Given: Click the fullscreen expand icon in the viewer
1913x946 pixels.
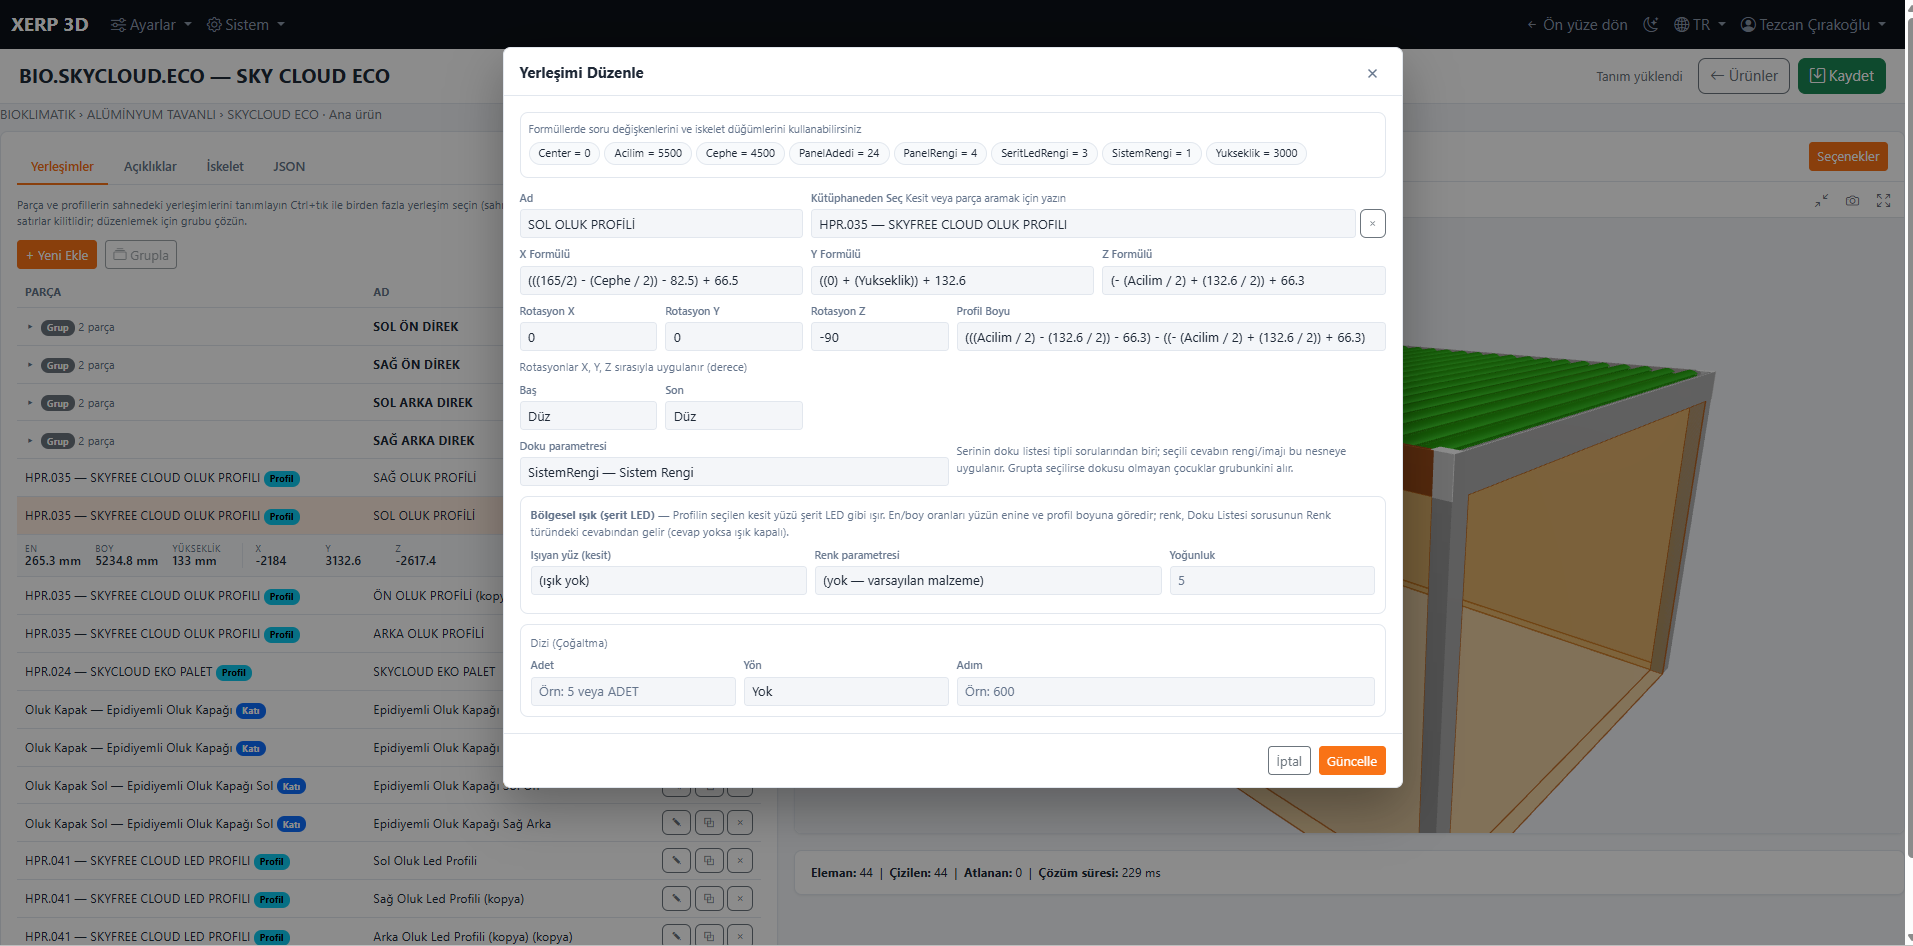Looking at the screenshot, I should [1883, 201].
